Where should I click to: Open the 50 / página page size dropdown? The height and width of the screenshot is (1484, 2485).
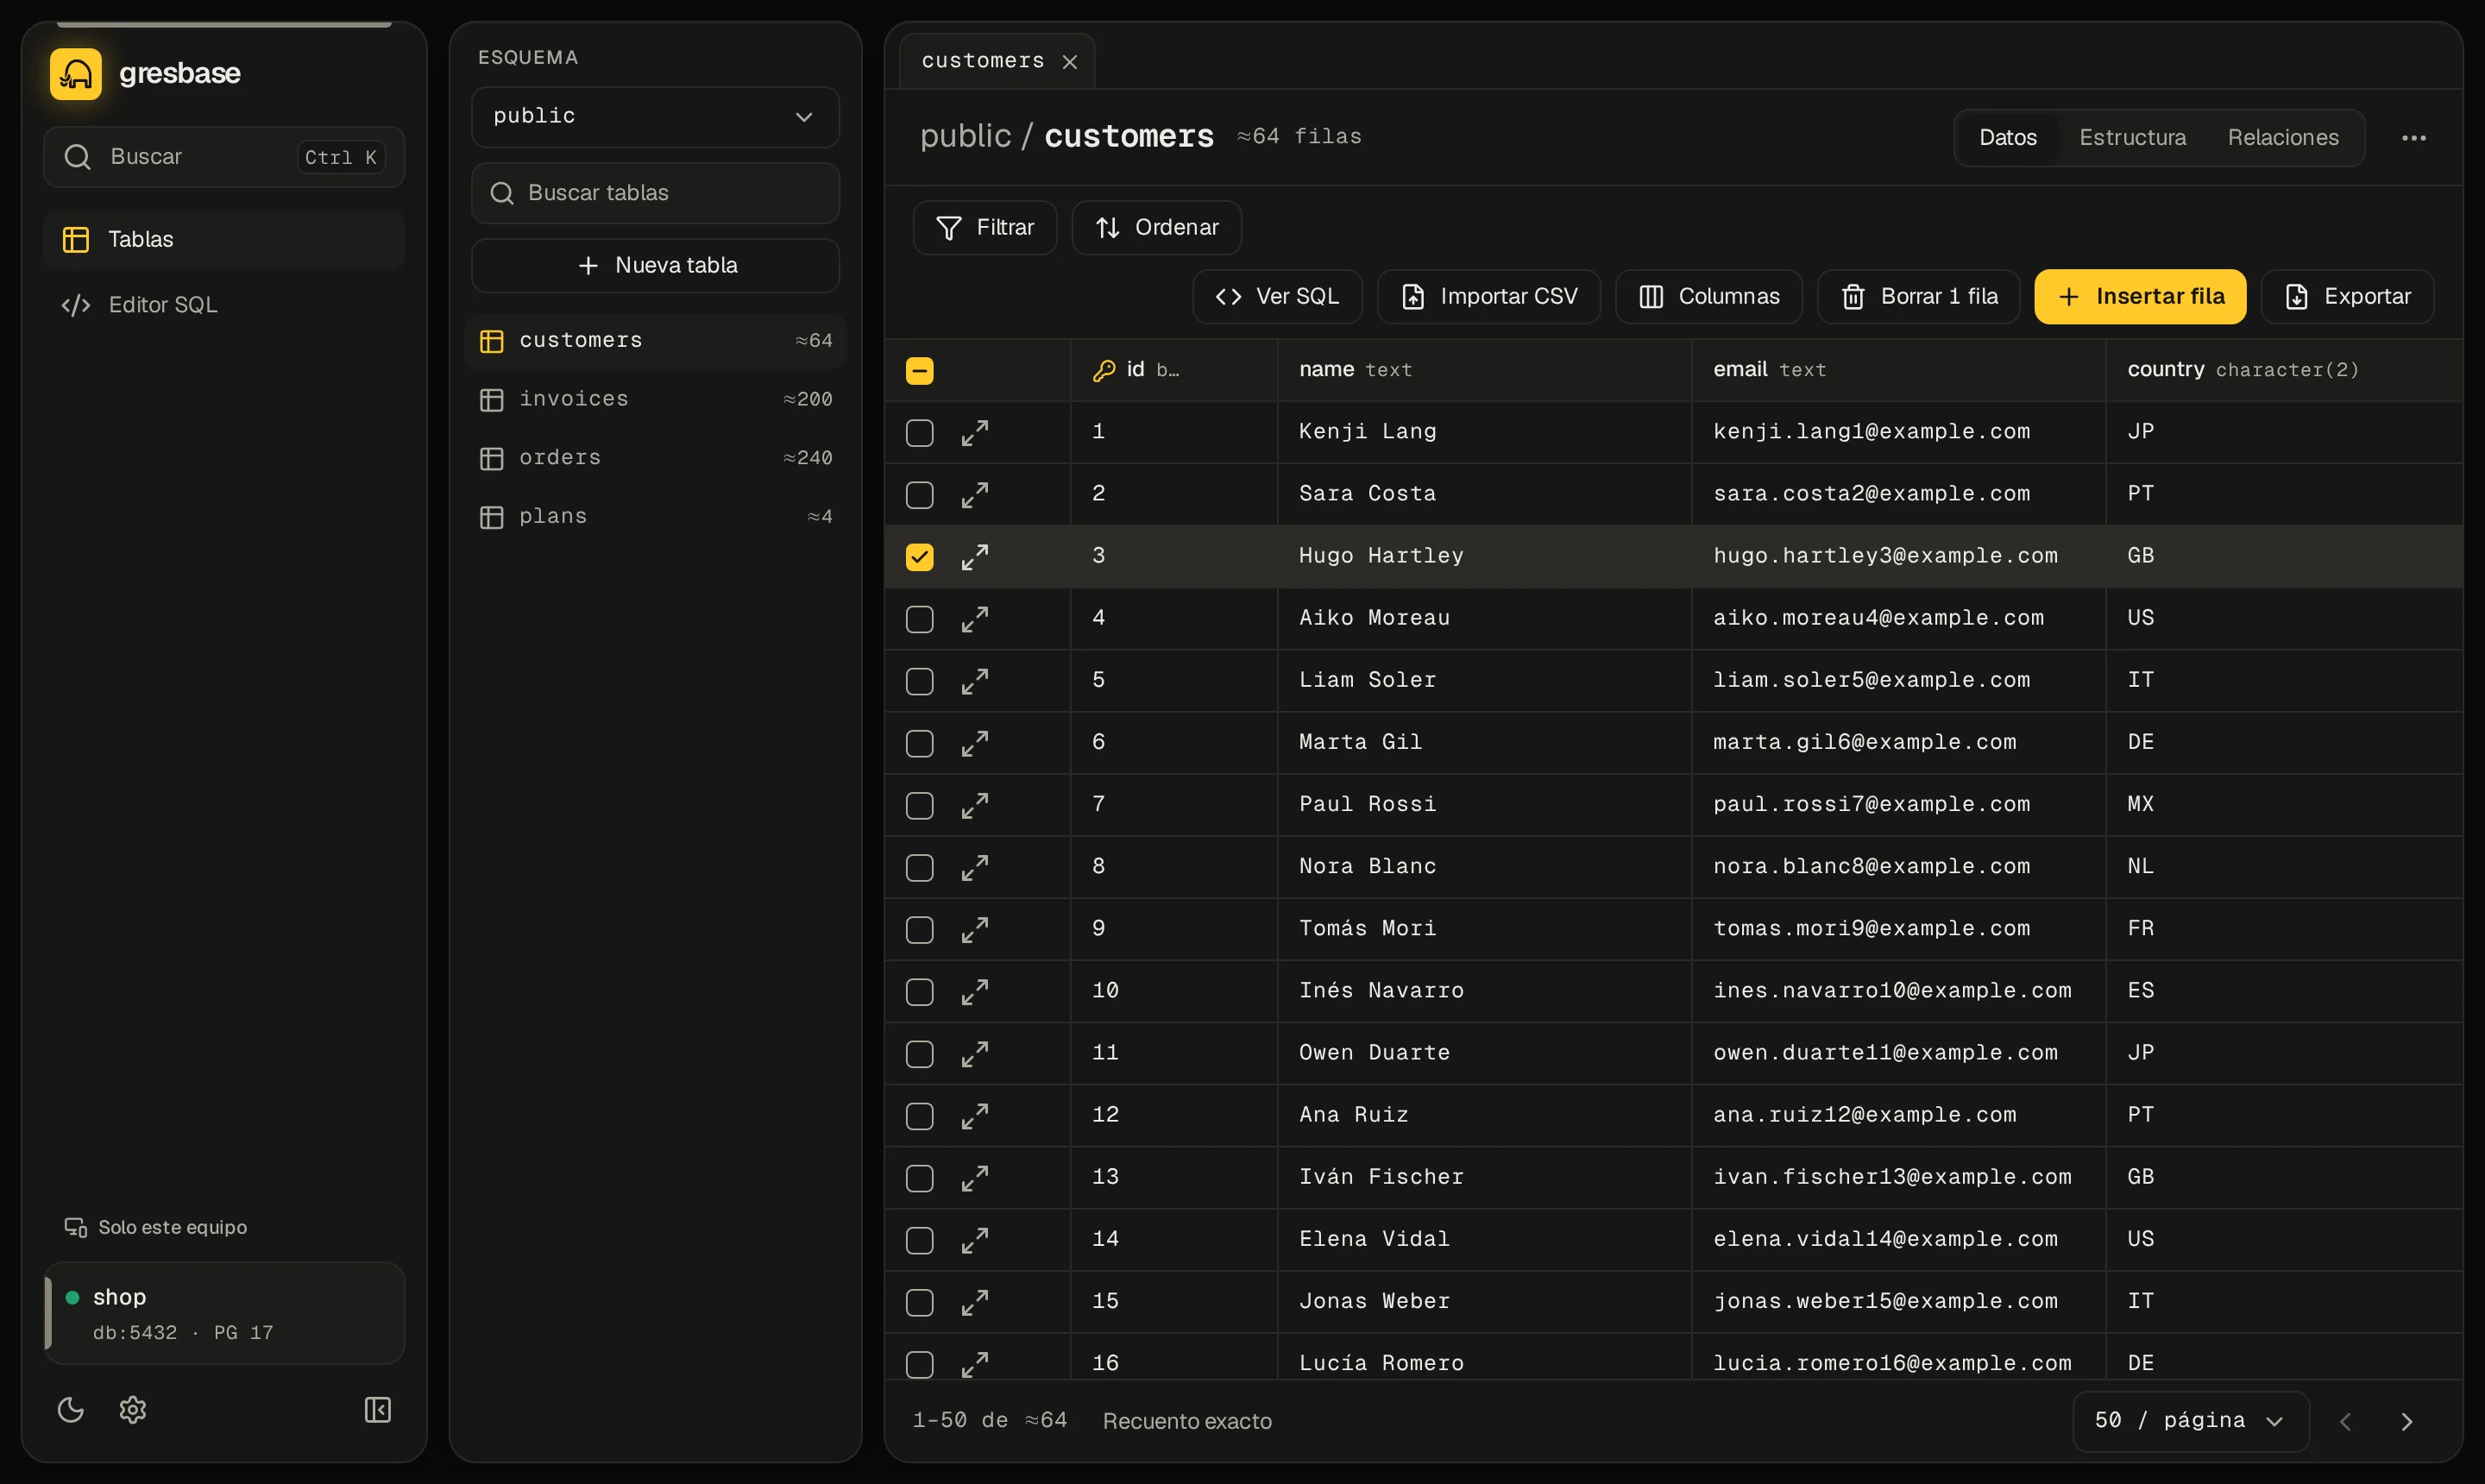point(2190,1421)
